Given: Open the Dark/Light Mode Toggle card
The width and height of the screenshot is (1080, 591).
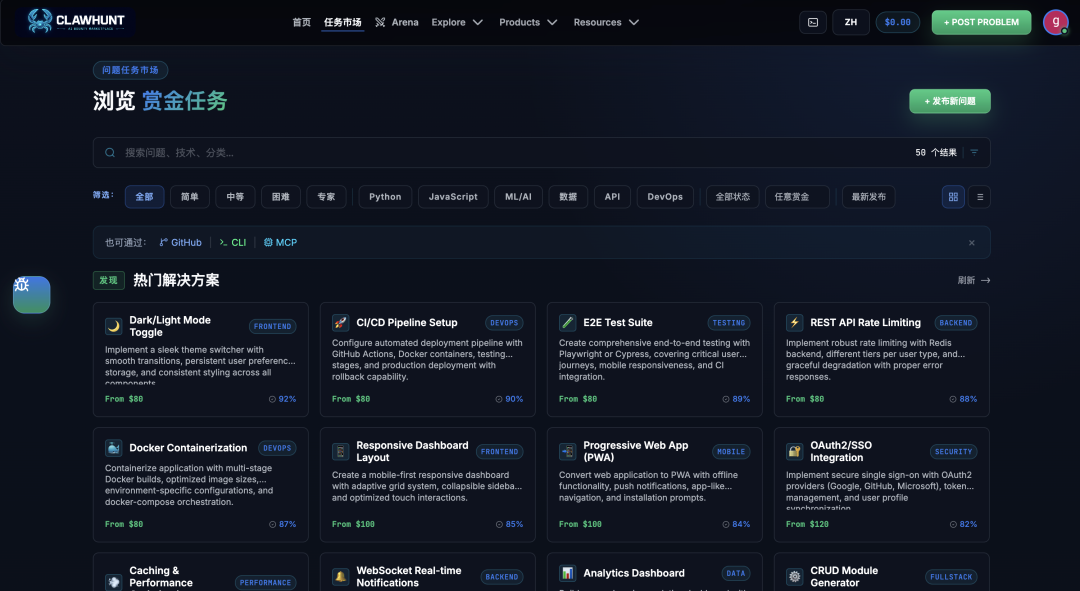Looking at the screenshot, I should click(x=200, y=359).
